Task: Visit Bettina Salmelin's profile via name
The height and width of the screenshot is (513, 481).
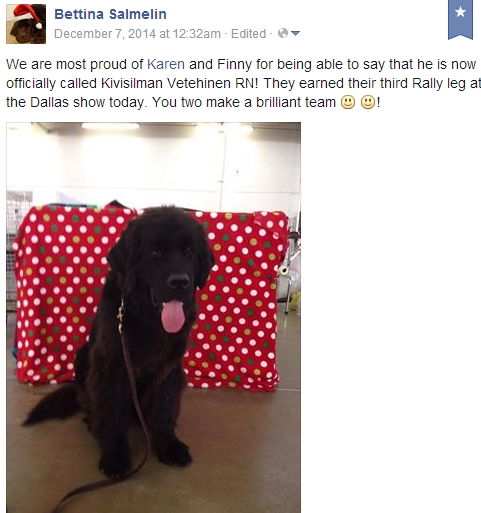Action: pos(110,14)
